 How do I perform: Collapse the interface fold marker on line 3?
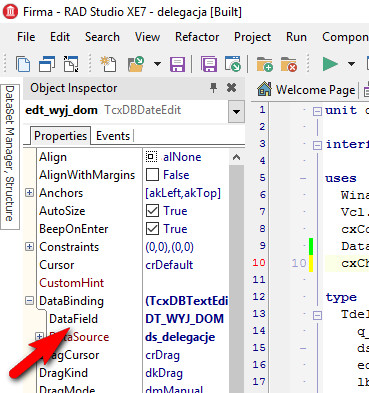pyautogui.click(x=317, y=145)
